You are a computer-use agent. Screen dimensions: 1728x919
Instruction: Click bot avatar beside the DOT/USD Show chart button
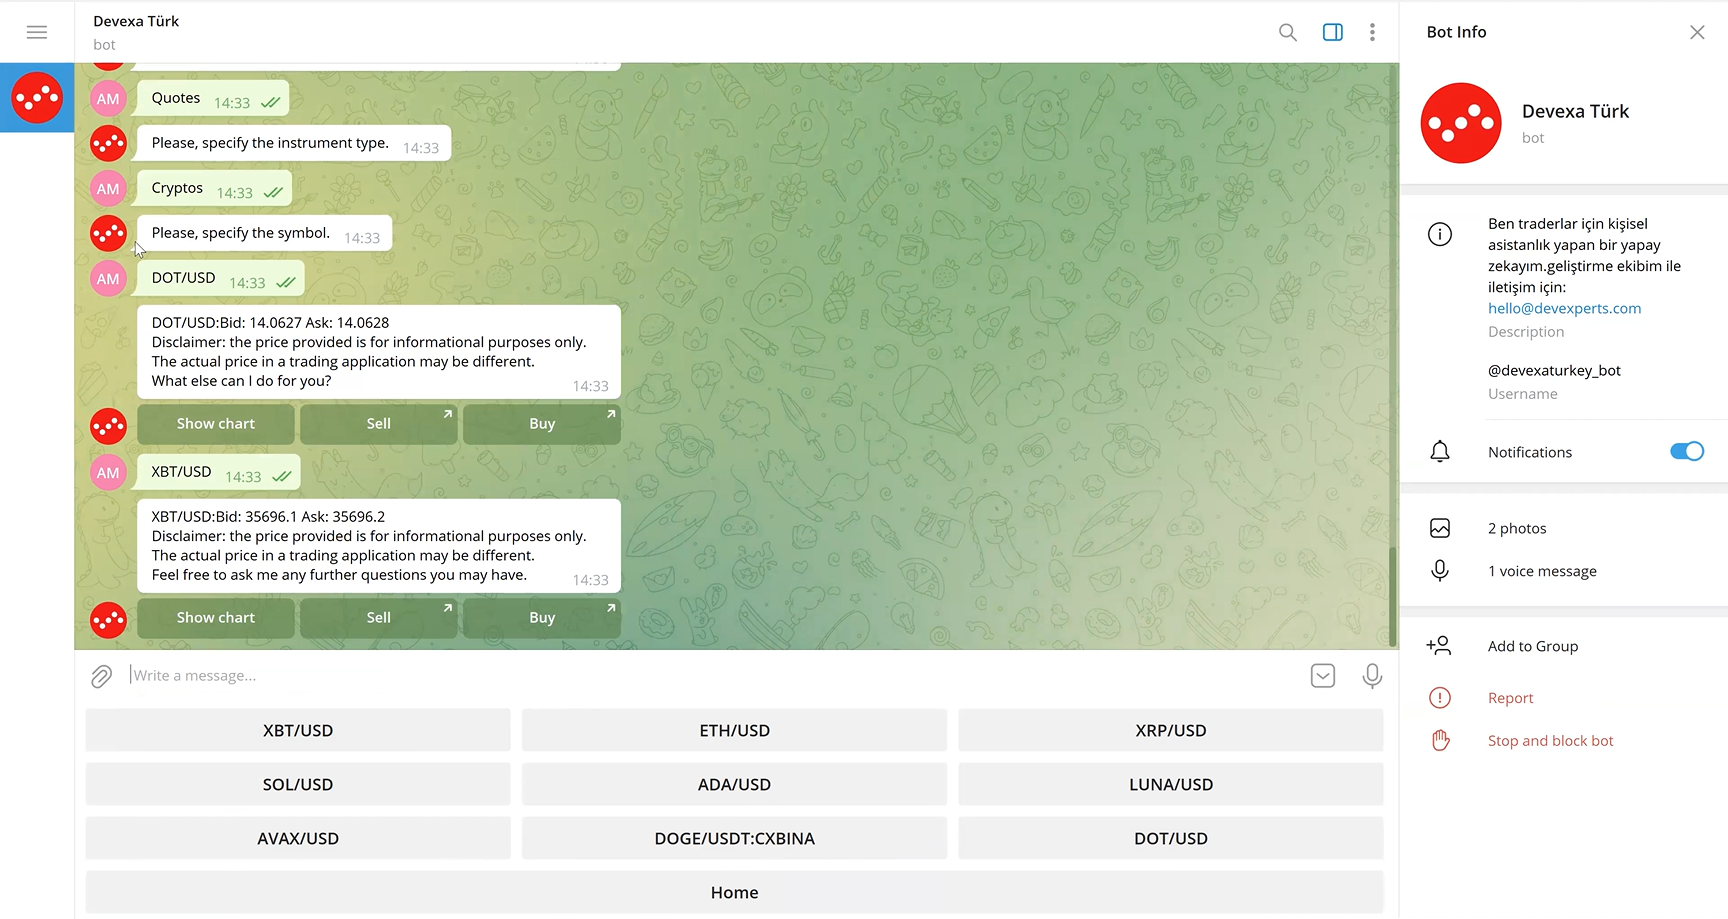click(108, 427)
